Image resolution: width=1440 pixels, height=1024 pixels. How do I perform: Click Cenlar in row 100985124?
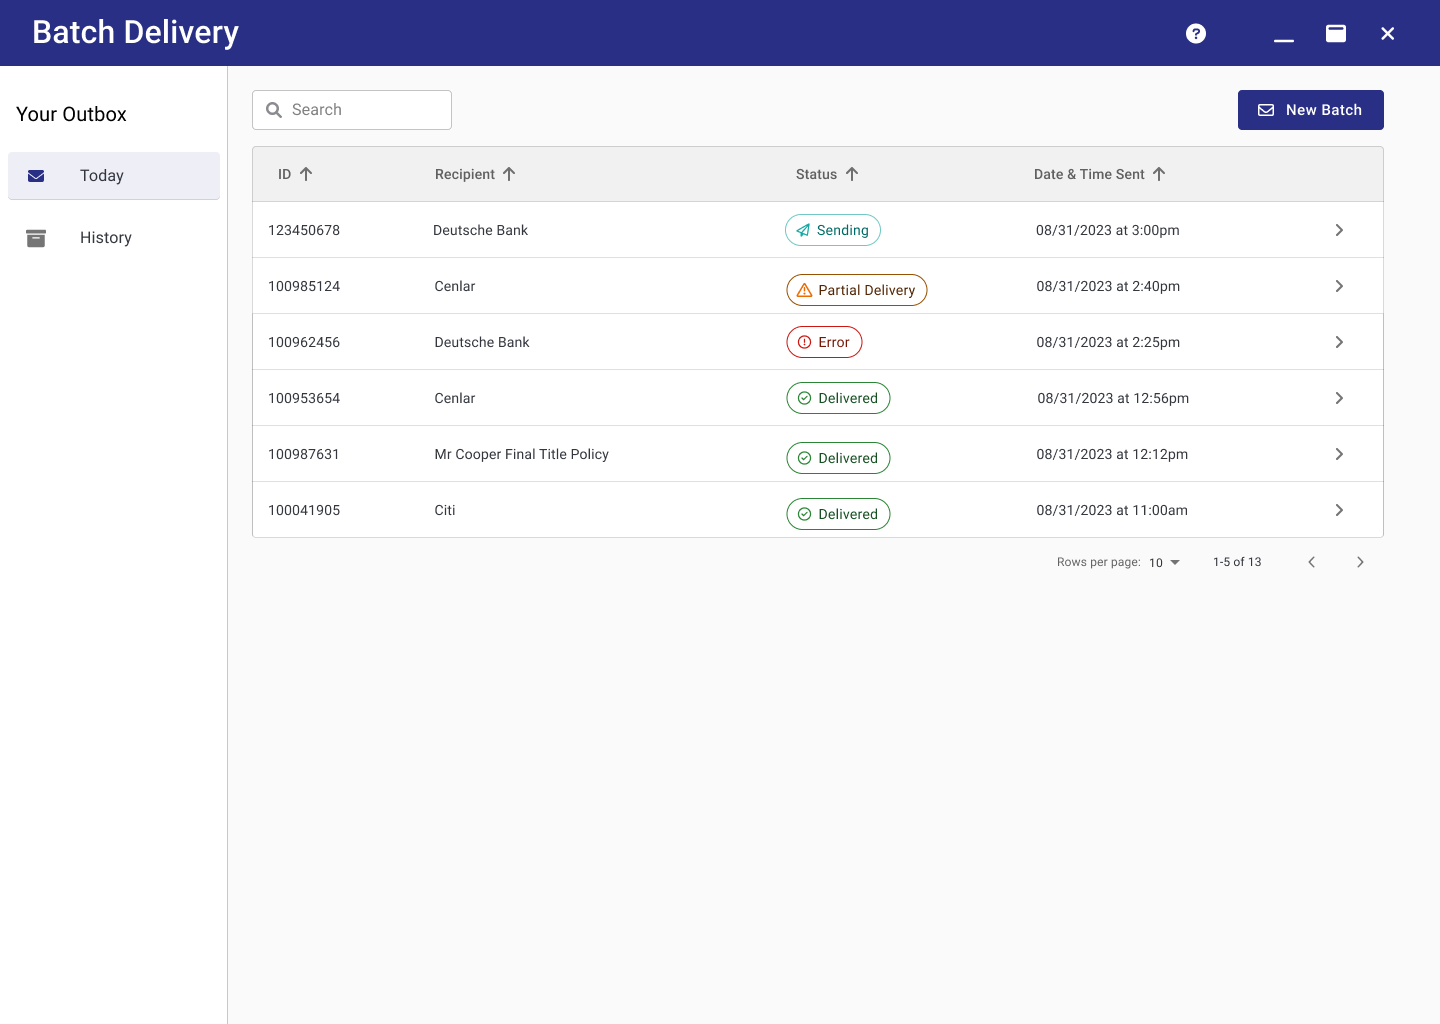(455, 286)
